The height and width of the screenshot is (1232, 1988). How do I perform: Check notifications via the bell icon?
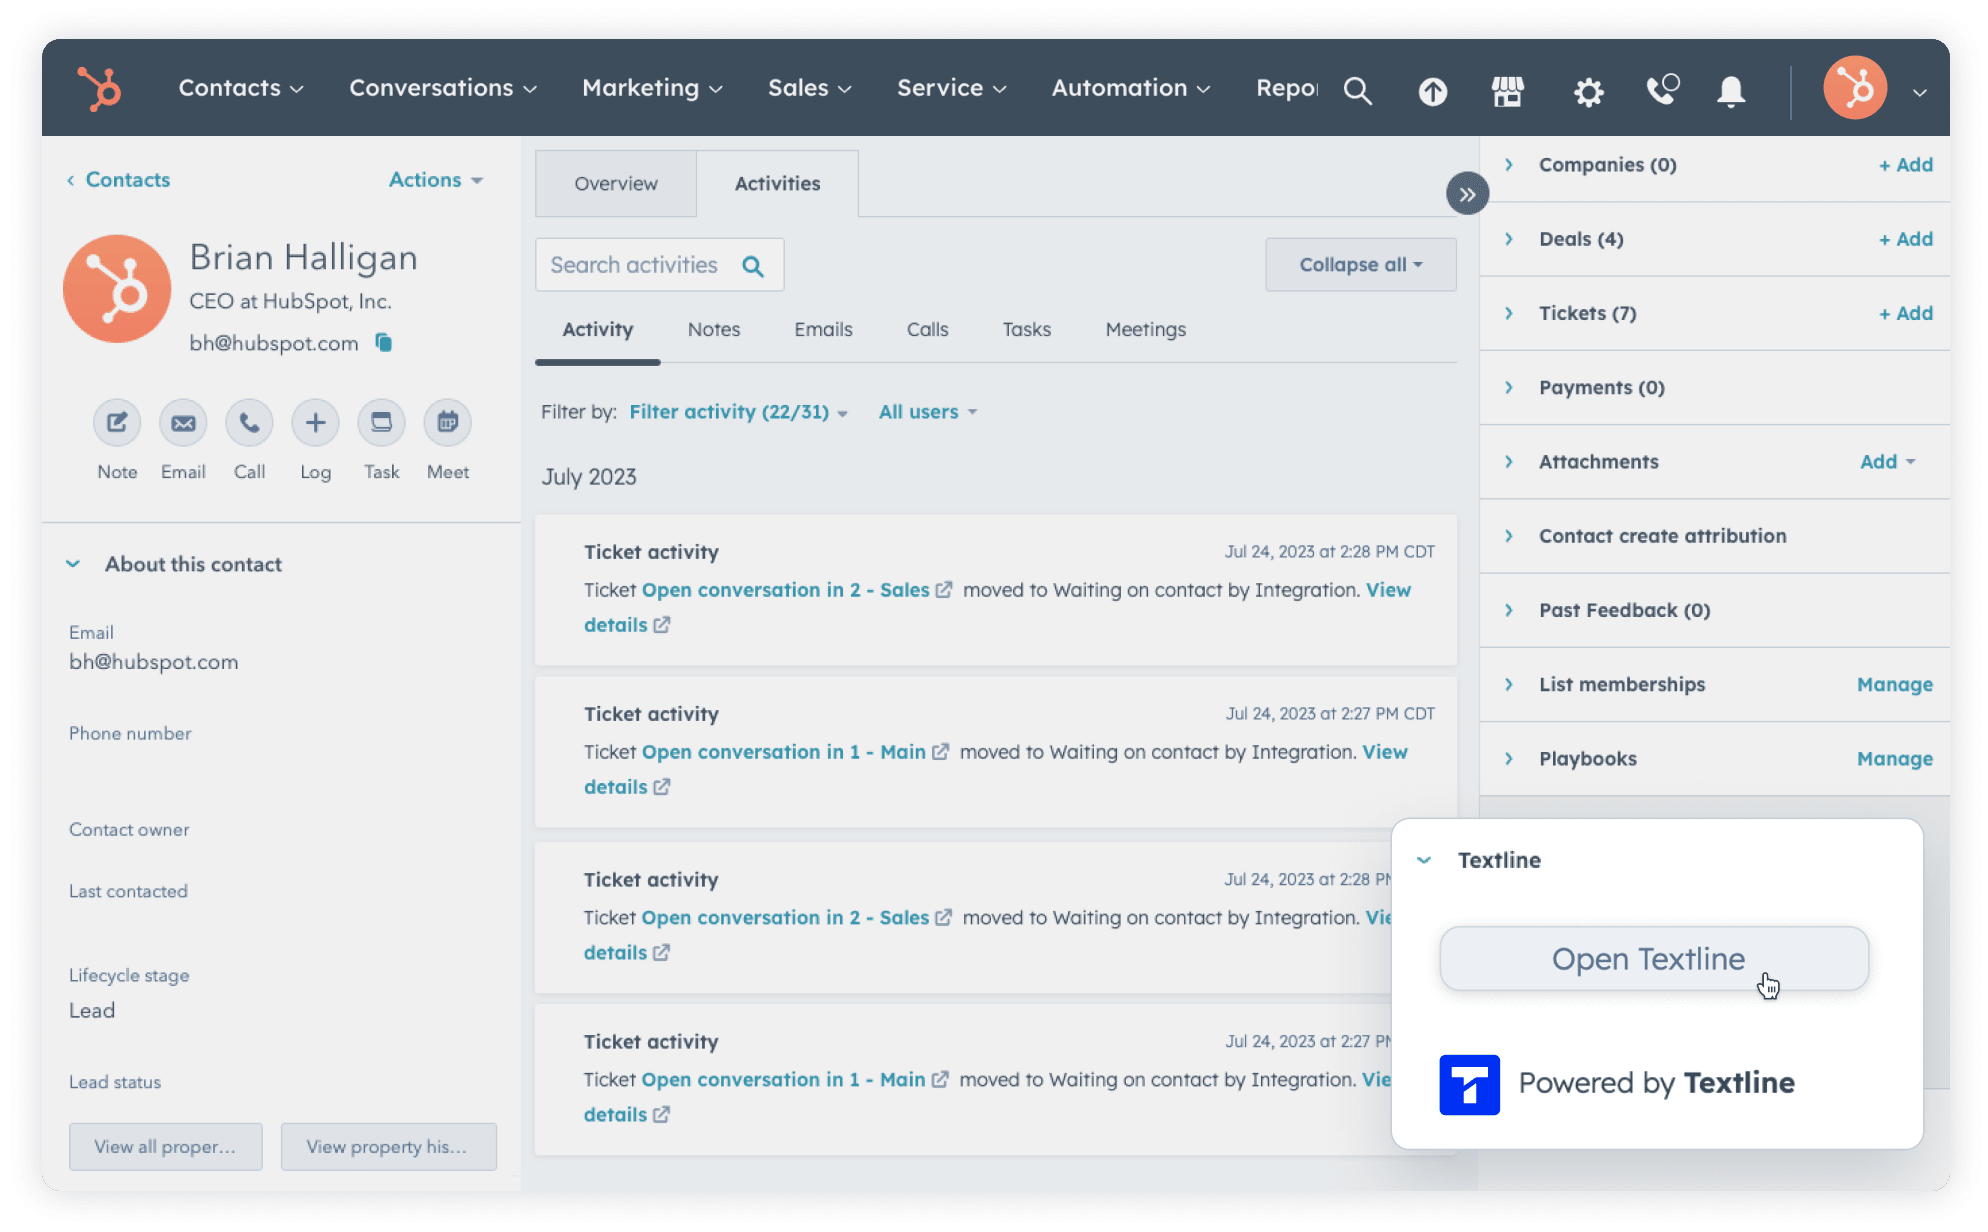pos(1731,91)
